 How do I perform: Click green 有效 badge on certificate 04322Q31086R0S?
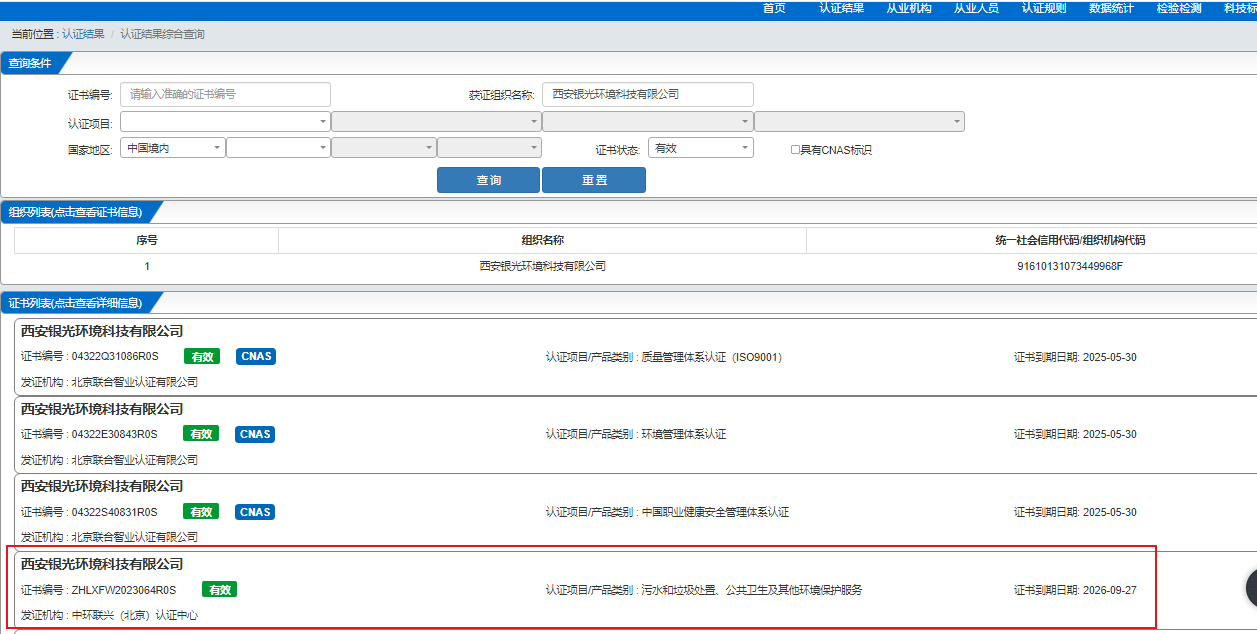201,357
